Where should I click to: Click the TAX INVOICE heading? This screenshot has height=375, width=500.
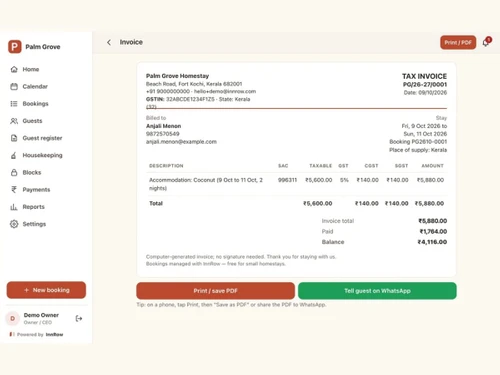point(424,76)
